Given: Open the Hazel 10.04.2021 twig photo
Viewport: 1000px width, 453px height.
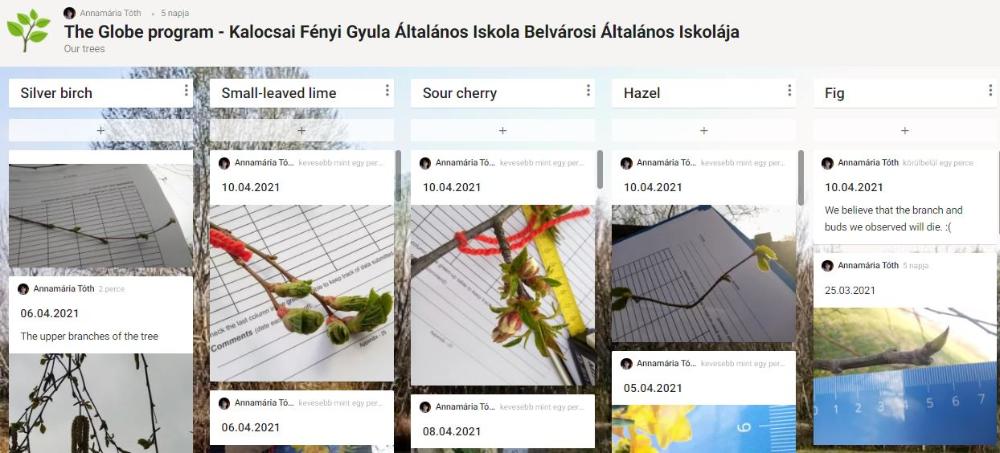Looking at the screenshot, I should [703, 274].
